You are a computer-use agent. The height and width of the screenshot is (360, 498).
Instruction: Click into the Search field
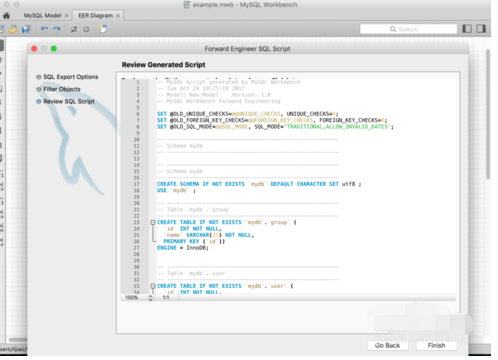coord(408,29)
